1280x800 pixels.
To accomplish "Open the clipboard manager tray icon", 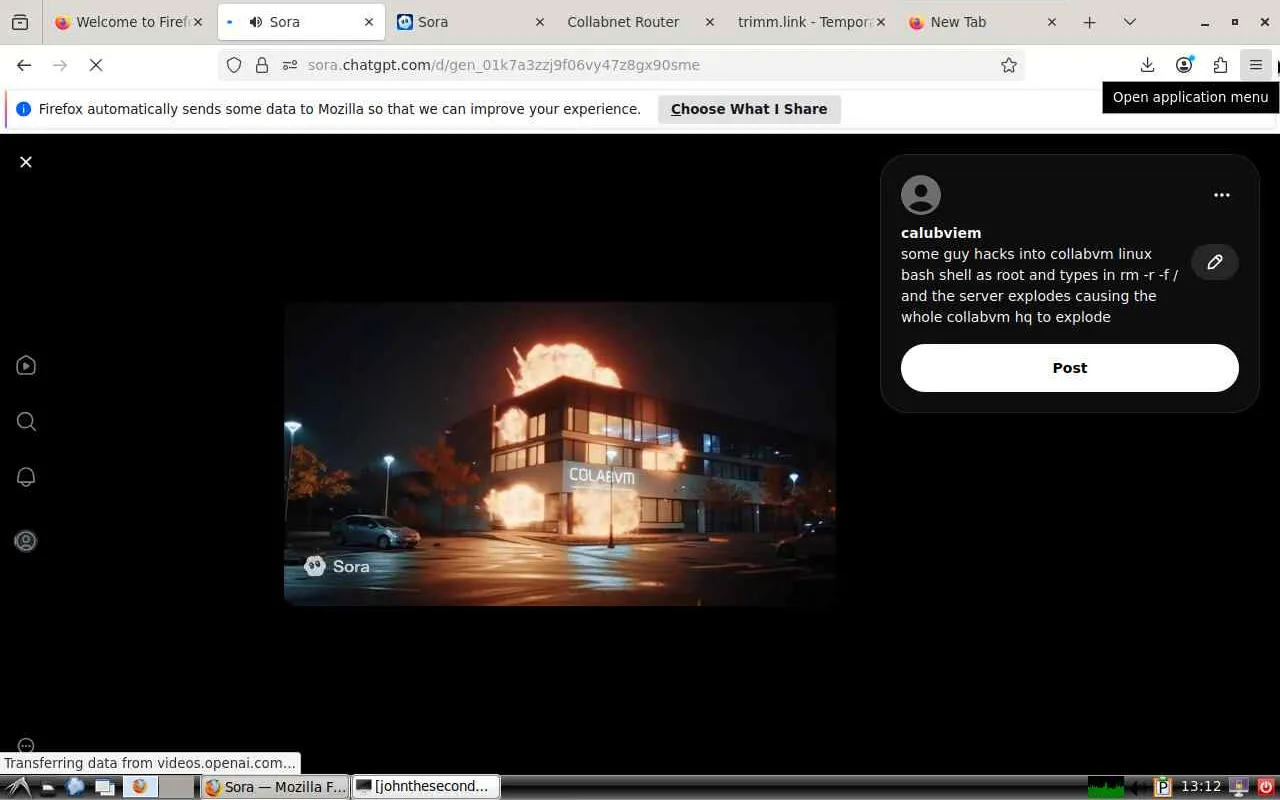I will pyautogui.click(x=1163, y=787).
